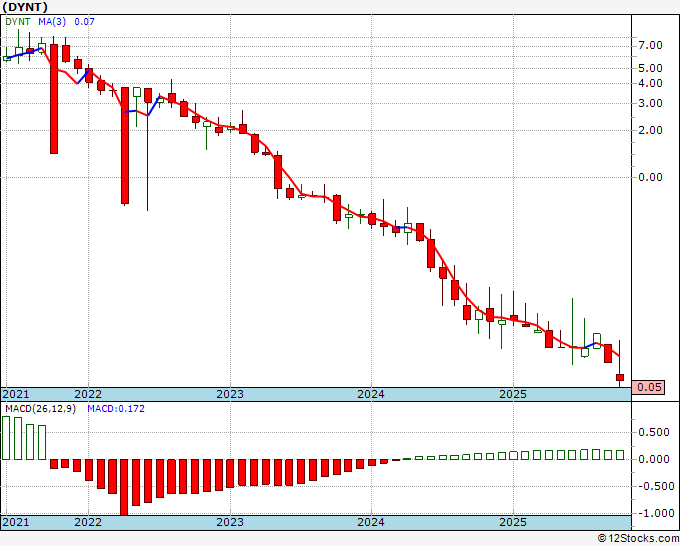The height and width of the screenshot is (546, 680).
Task: Click the MACD:0.172 value label
Action: pos(116,409)
